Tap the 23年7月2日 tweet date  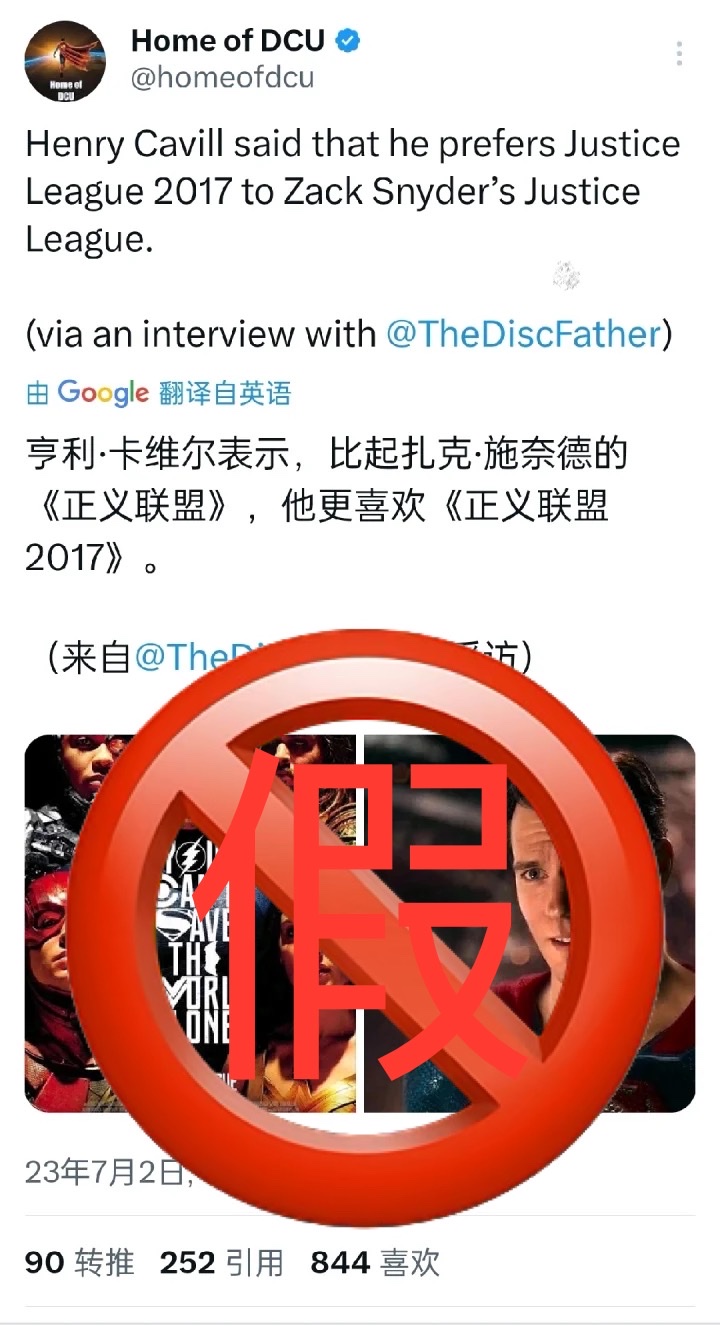point(104,1172)
